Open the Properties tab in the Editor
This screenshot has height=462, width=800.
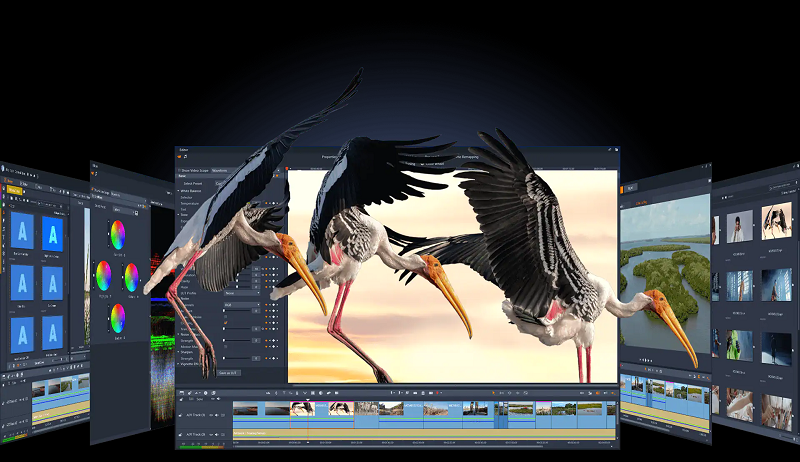[332, 157]
